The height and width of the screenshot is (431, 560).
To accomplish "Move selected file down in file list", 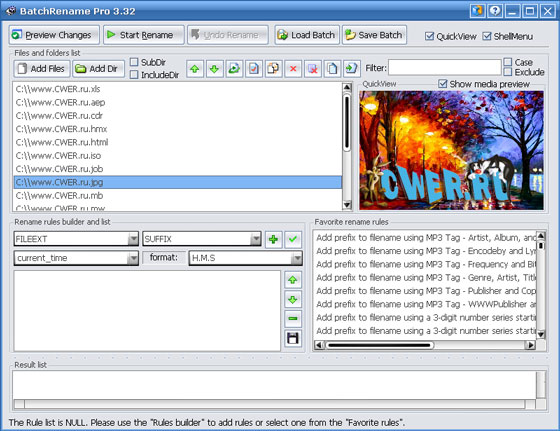I will (214, 69).
